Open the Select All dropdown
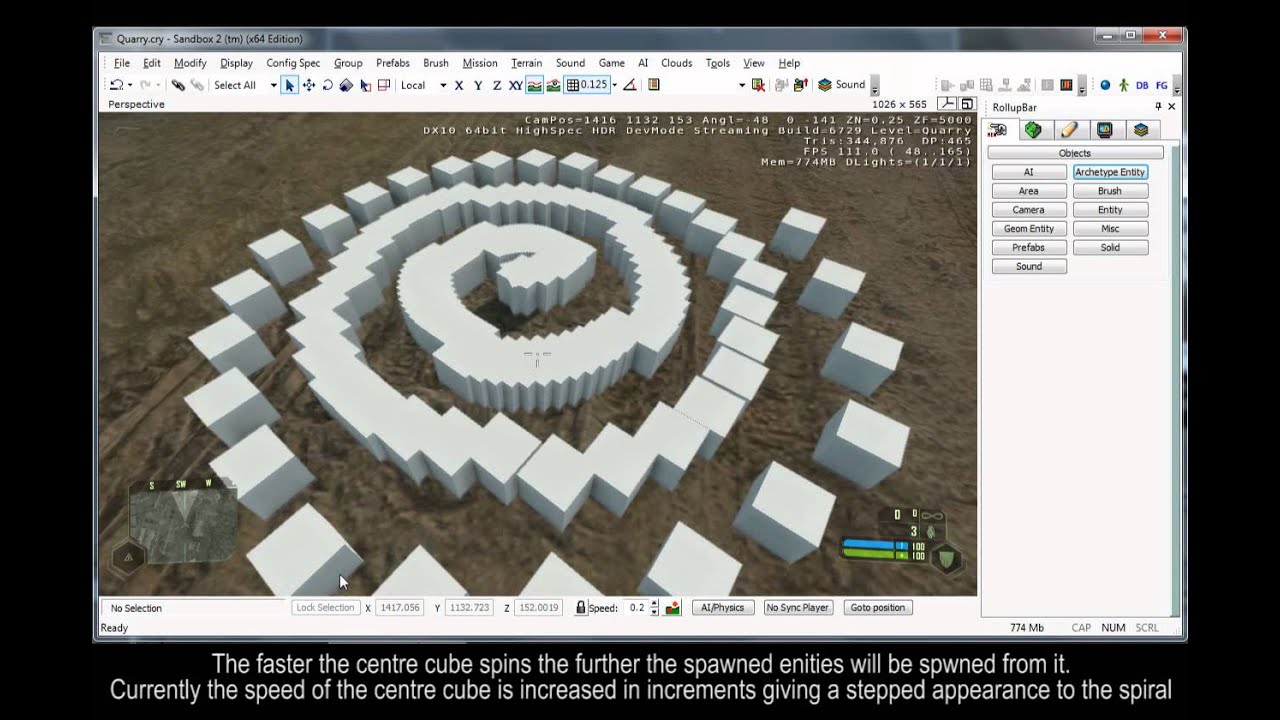 (273, 85)
